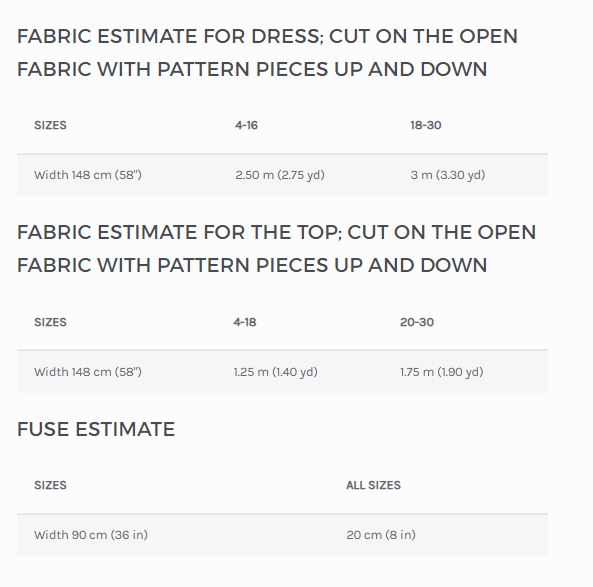This screenshot has height=587, width=593.
Task: Click the 20-30 size column header
Action: 417,322
